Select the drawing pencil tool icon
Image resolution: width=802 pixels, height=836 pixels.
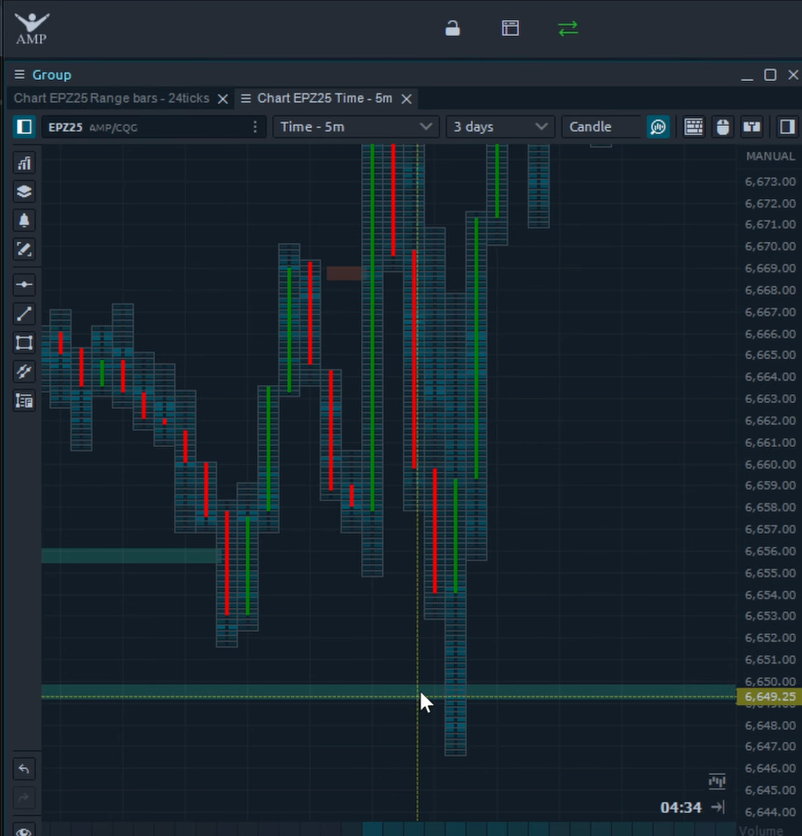click(x=24, y=249)
